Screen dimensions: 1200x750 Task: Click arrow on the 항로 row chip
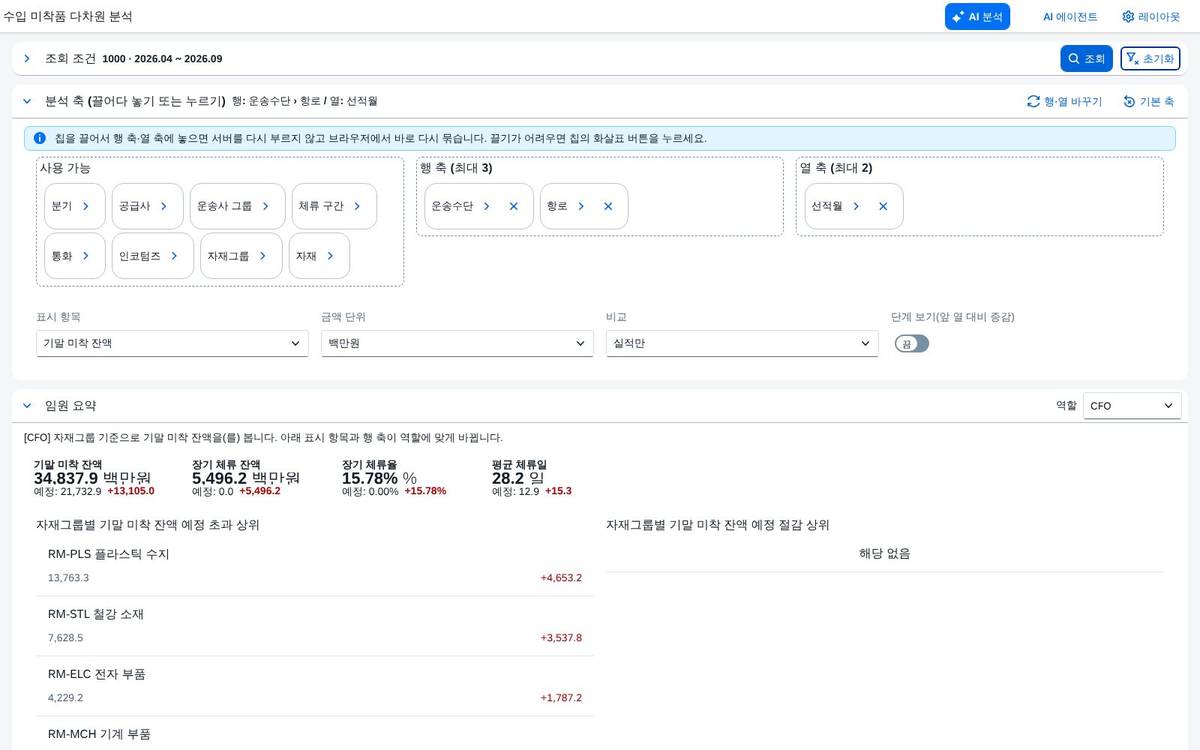pos(581,206)
